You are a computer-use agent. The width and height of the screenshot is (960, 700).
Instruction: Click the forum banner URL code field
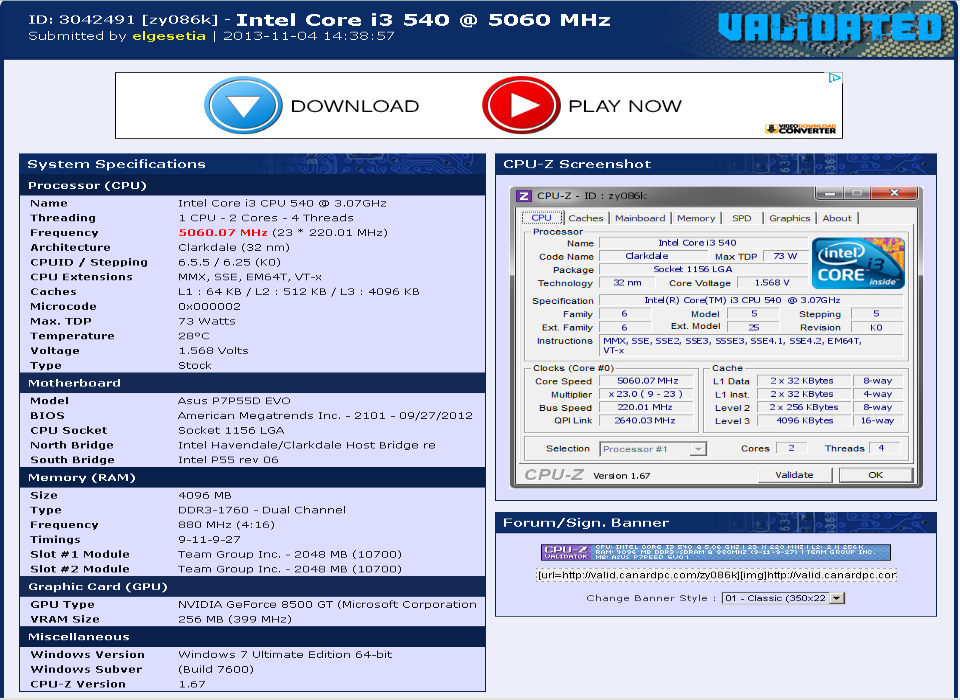[x=716, y=575]
